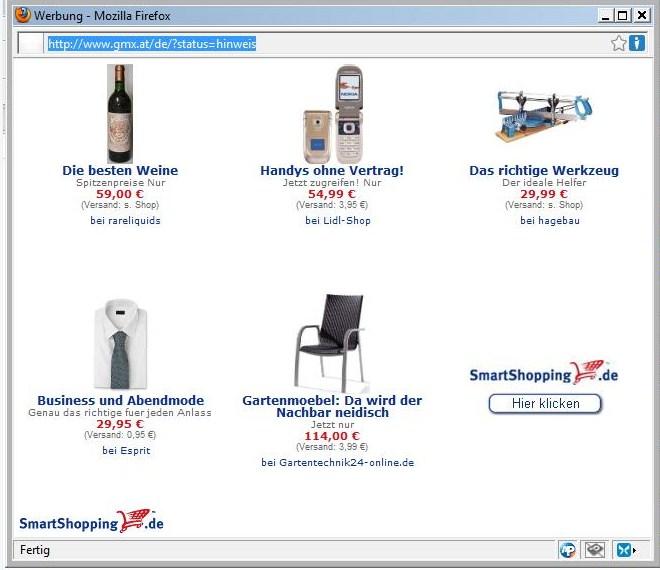Click the '(Versand: 0,95 €)' shipping text
The width and height of the screenshot is (660, 570).
click(x=120, y=435)
